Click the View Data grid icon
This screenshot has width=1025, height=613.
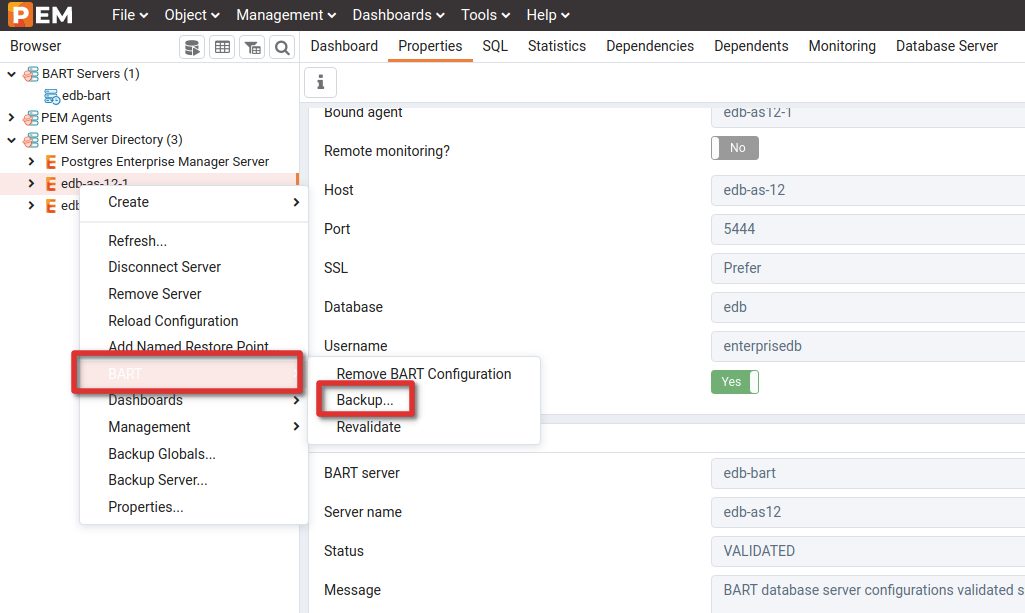222,48
